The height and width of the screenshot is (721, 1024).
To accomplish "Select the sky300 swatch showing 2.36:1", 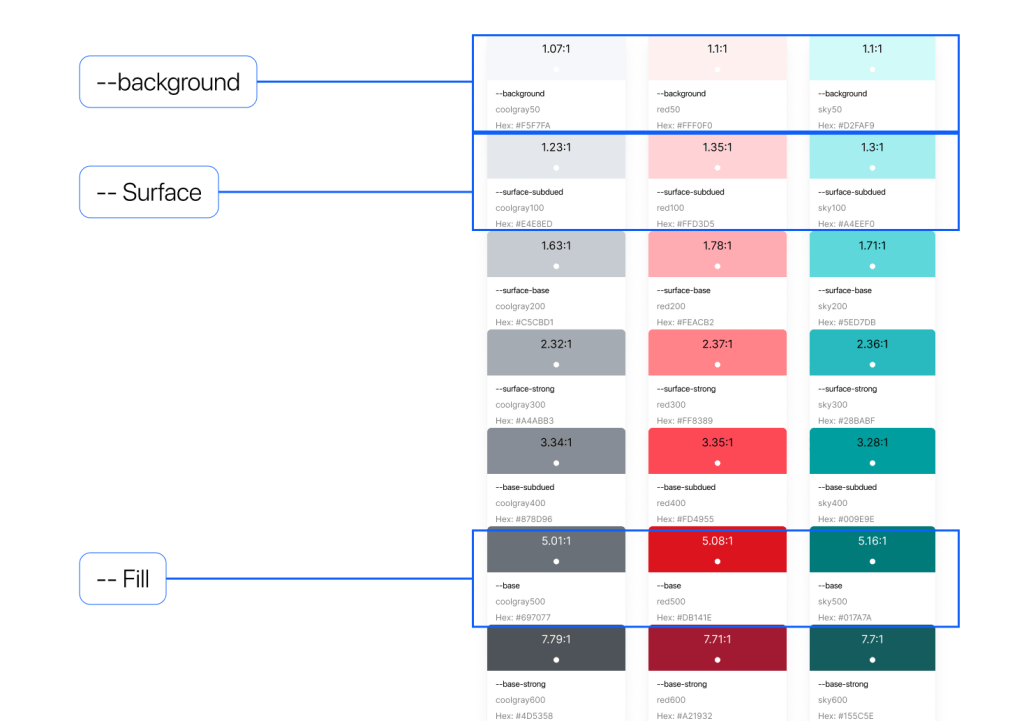I will [872, 353].
